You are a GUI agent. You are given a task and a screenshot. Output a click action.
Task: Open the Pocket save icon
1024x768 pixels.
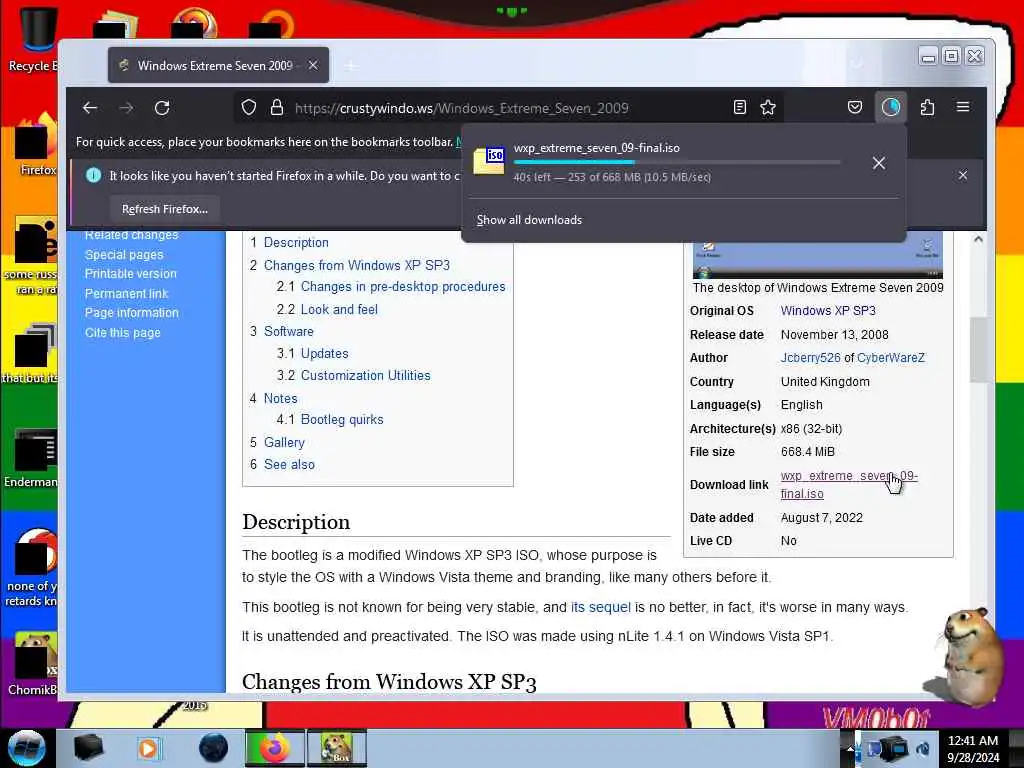855,108
